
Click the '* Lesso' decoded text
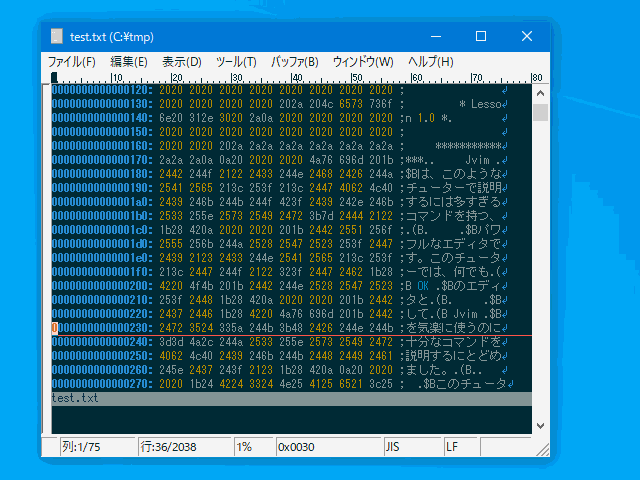click(x=480, y=104)
